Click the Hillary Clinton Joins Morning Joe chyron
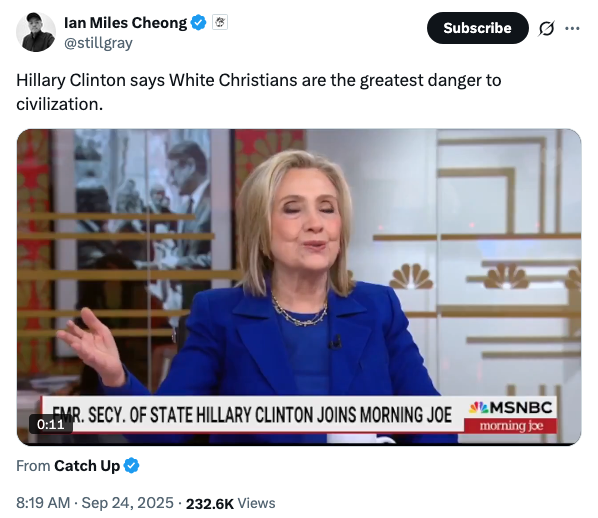598x518 pixels. click(252, 415)
